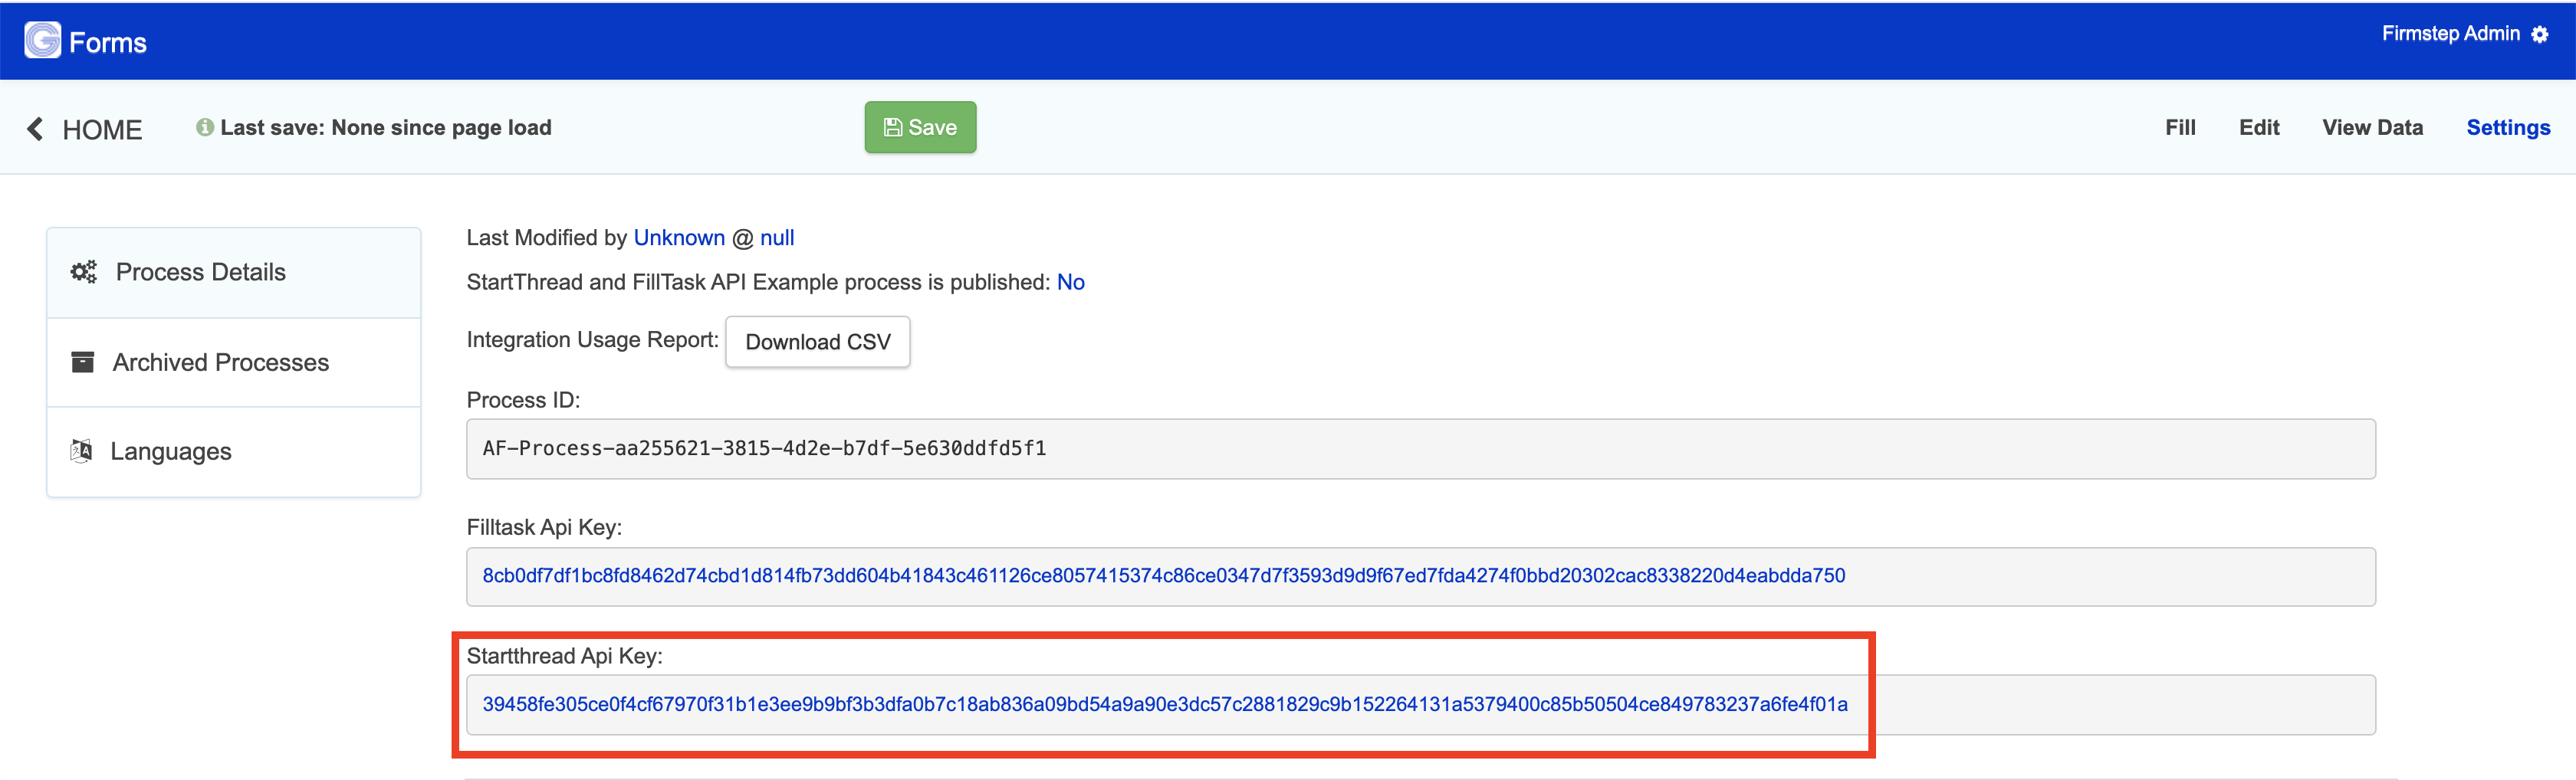Switch to the Fill tab
Image resolution: width=2576 pixels, height=780 pixels.
pos(2180,128)
